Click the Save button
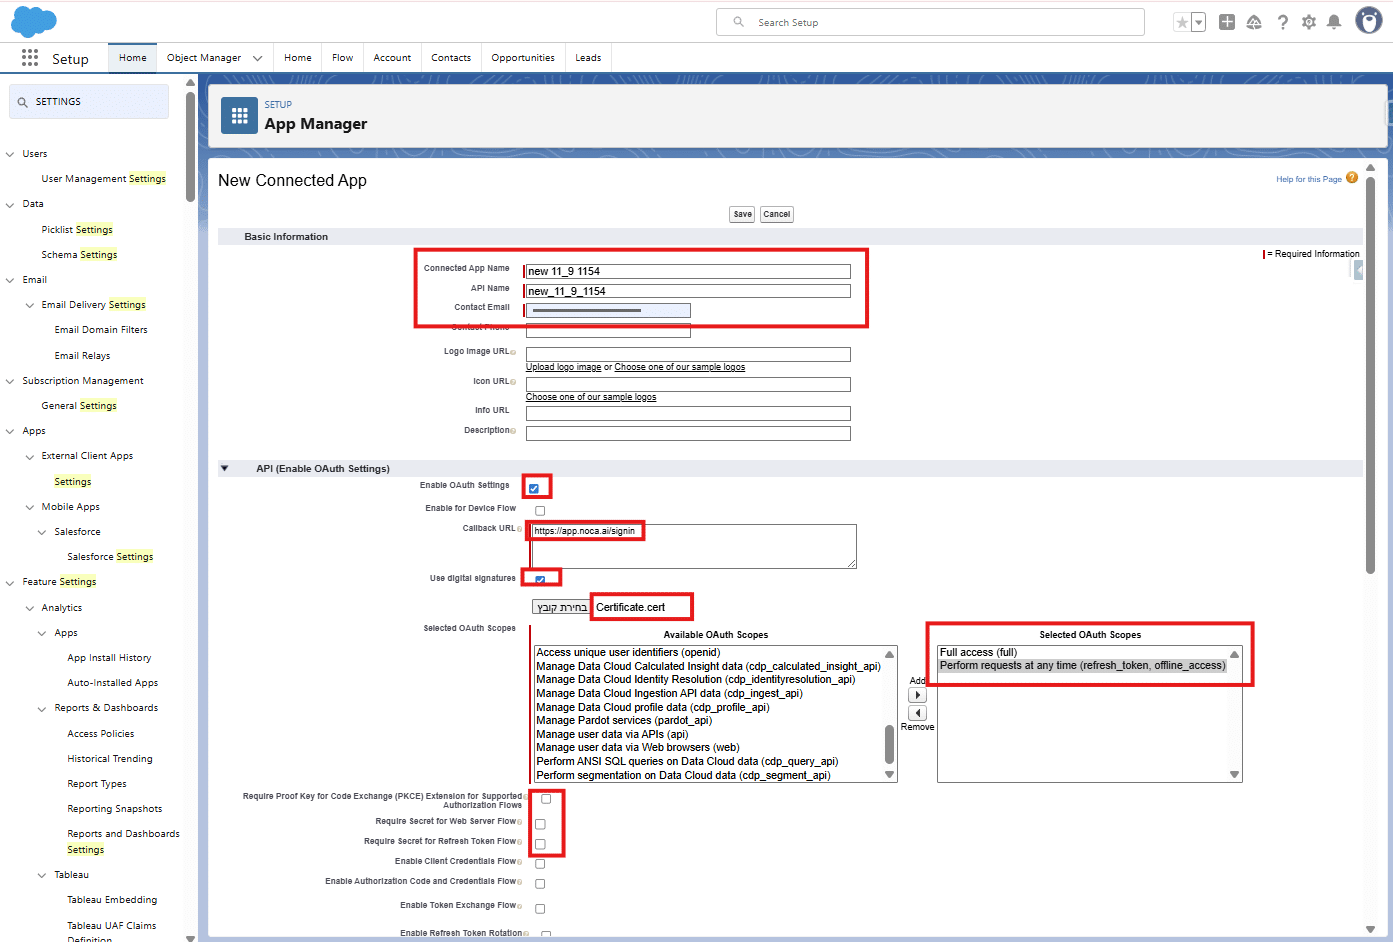Image resolution: width=1393 pixels, height=942 pixels. [x=742, y=214]
